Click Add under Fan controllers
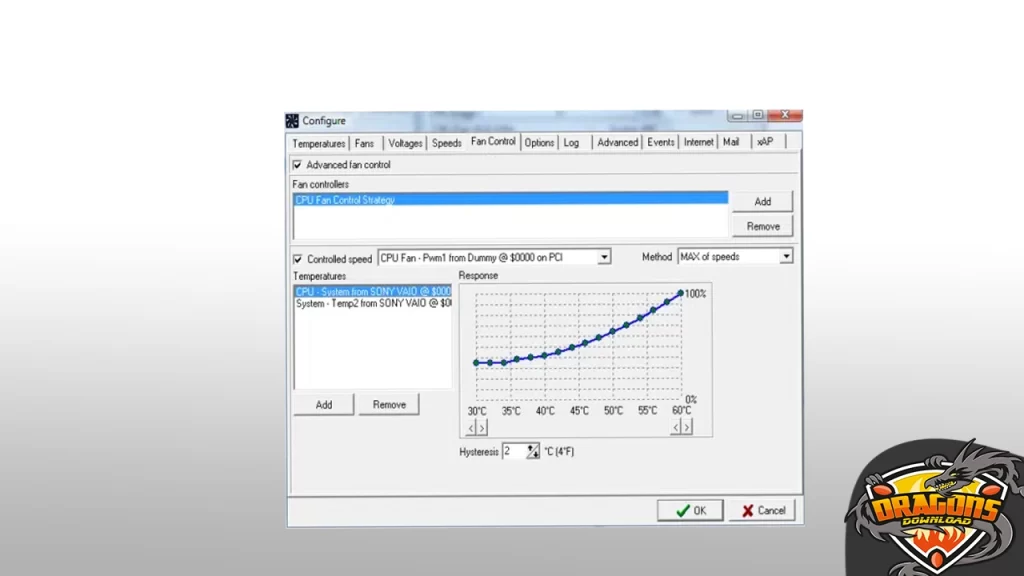The height and width of the screenshot is (576, 1024). click(763, 201)
